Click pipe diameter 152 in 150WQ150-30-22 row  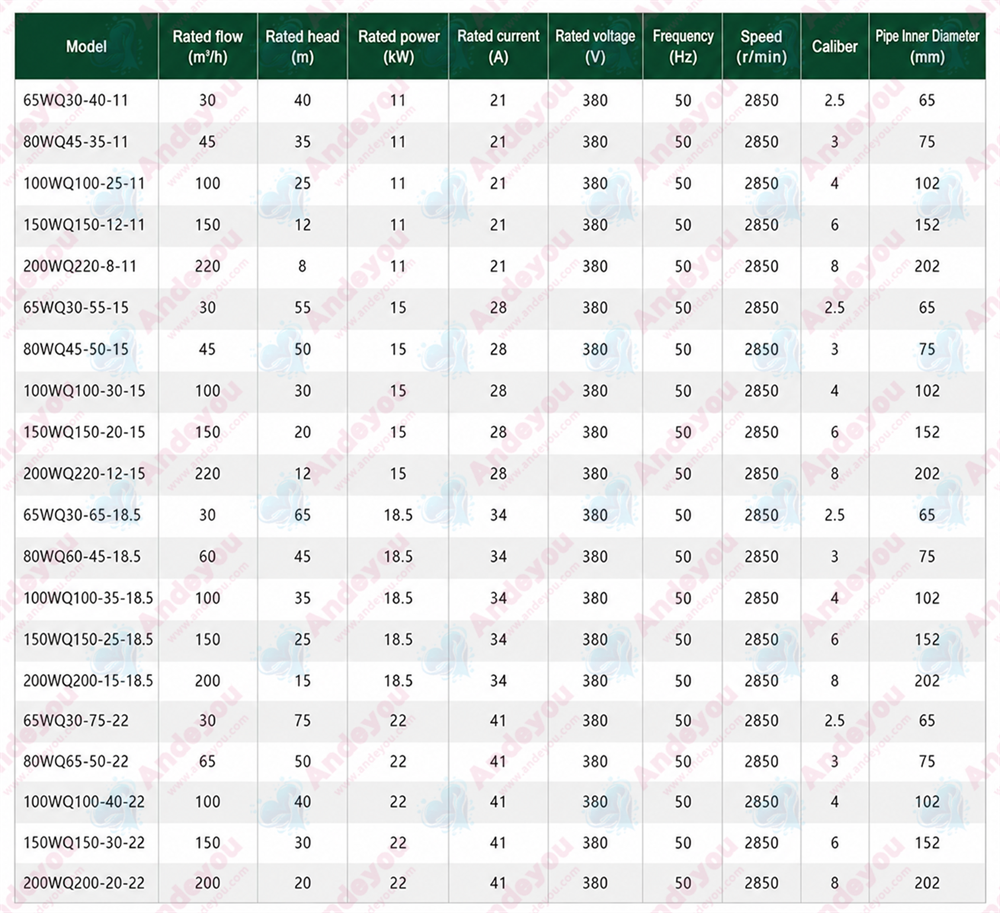(927, 842)
